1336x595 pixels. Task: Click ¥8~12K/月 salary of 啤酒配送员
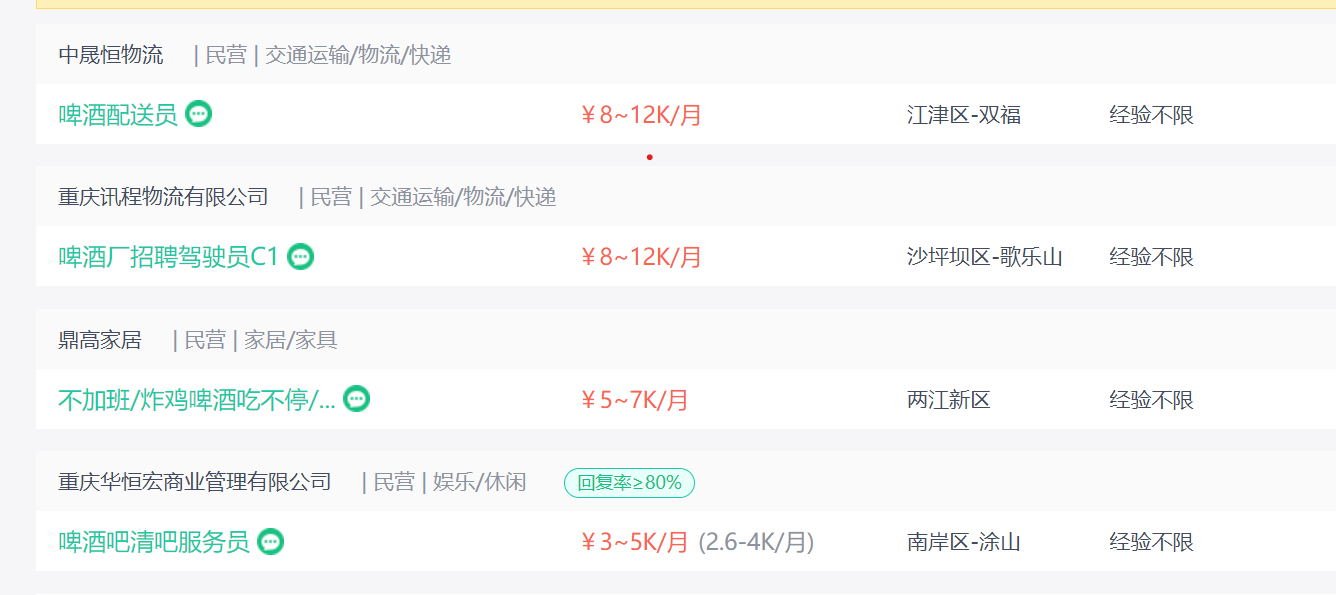click(641, 115)
